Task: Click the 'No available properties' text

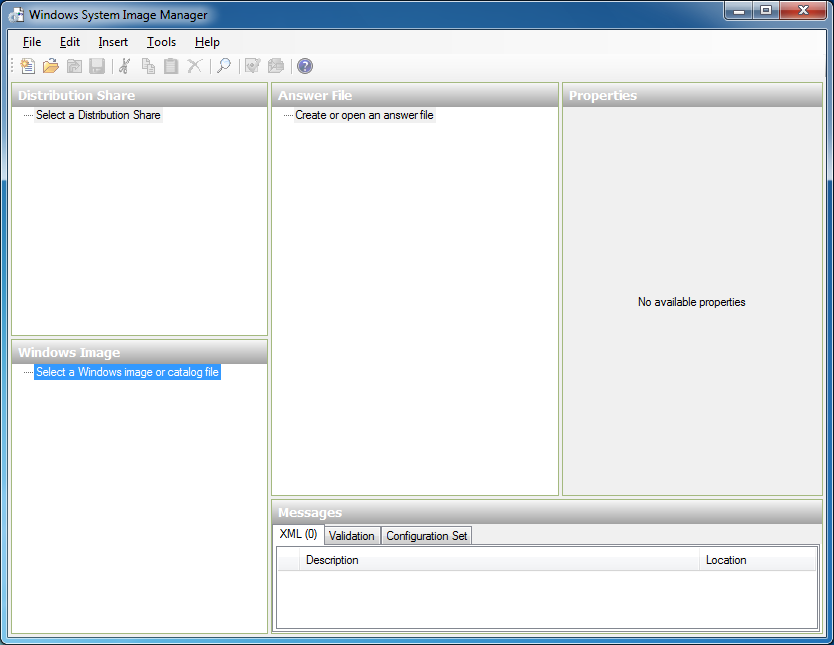Action: 691,302
